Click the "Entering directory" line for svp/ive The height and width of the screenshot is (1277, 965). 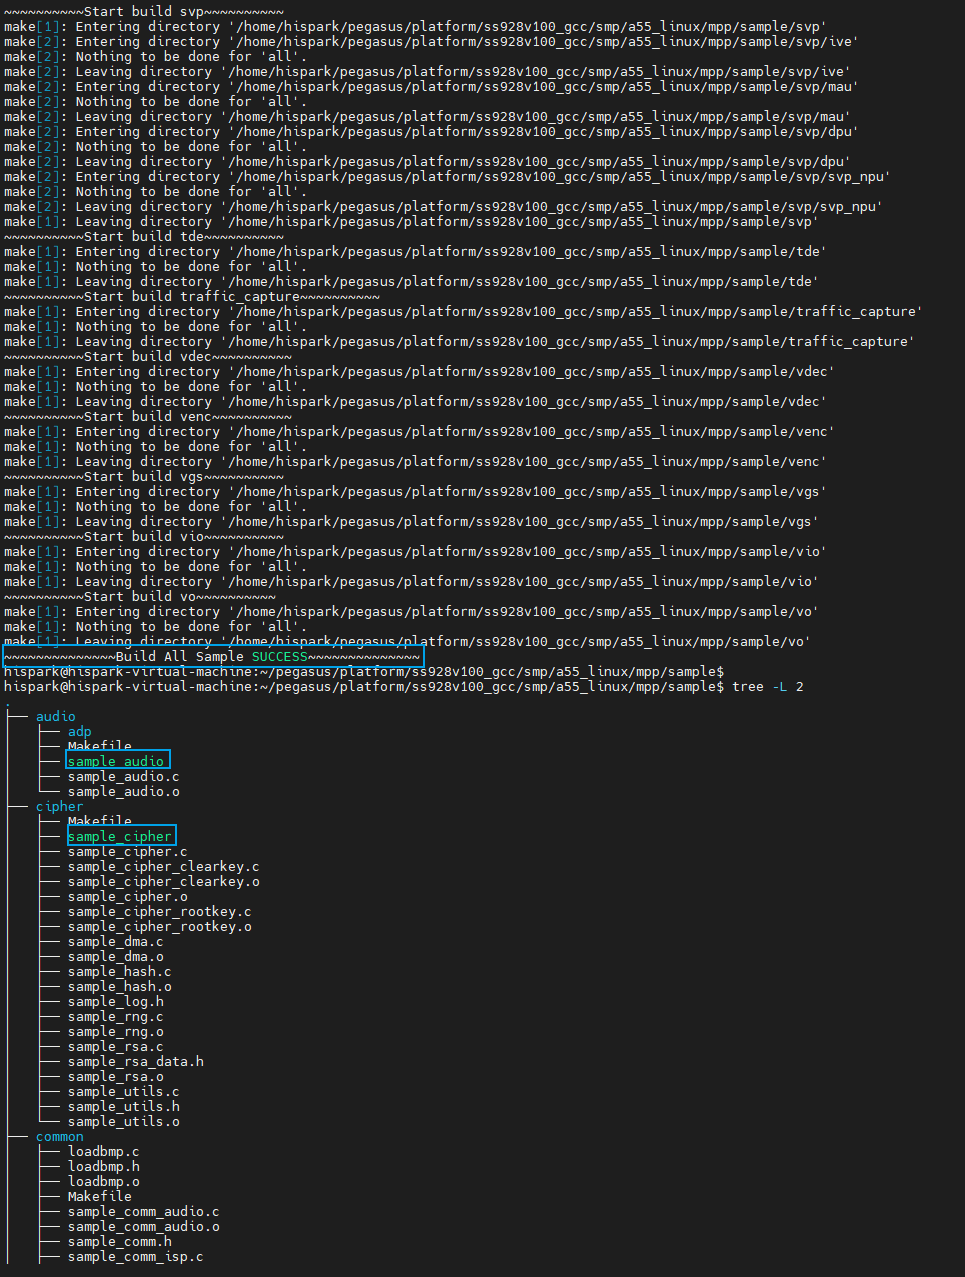431,41
